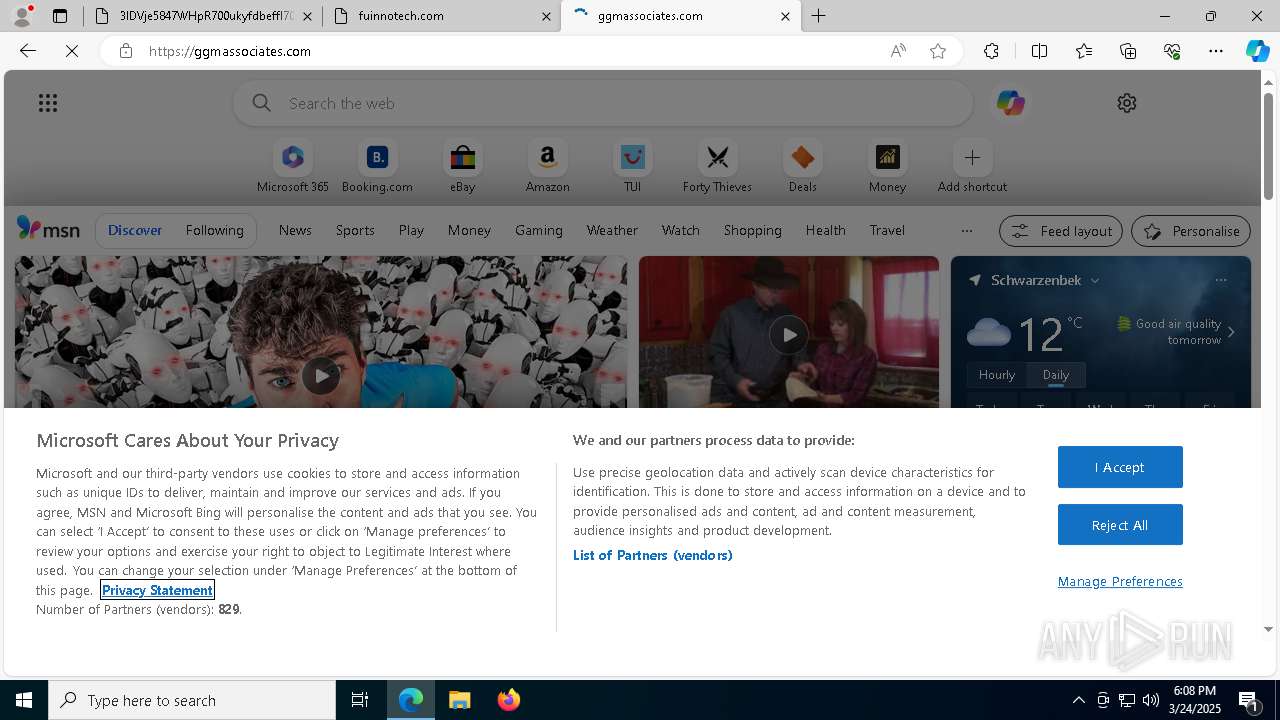1280x720 pixels.
Task: Launch the eBay shortcut tile
Action: 462,166
